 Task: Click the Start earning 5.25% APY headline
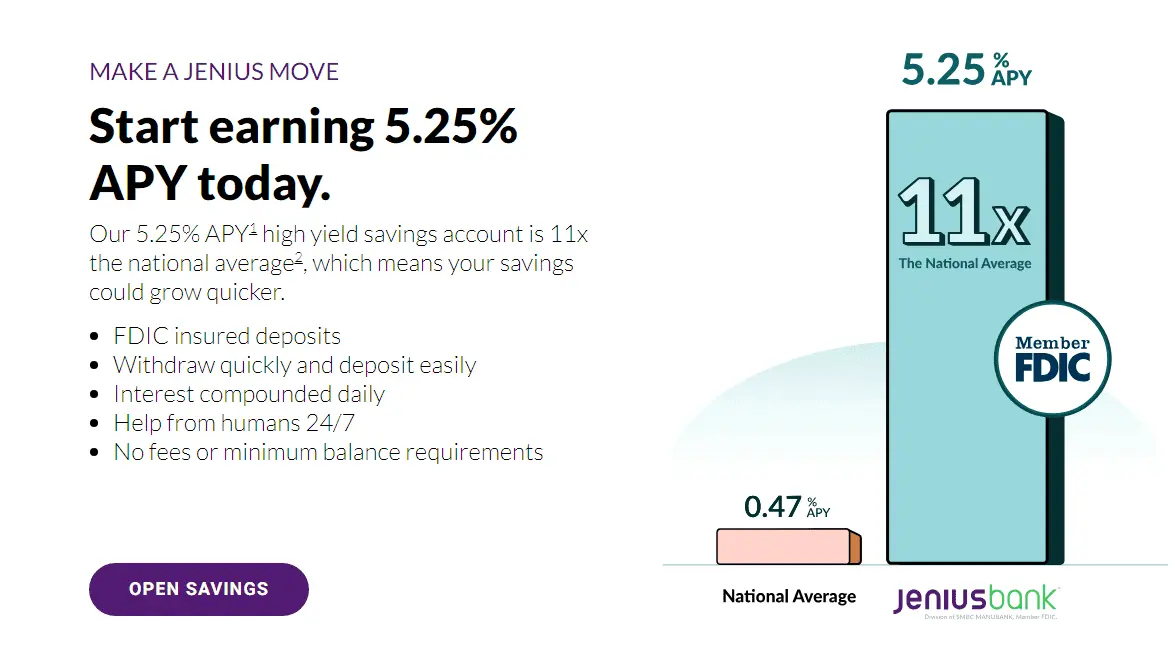pyautogui.click(x=303, y=154)
